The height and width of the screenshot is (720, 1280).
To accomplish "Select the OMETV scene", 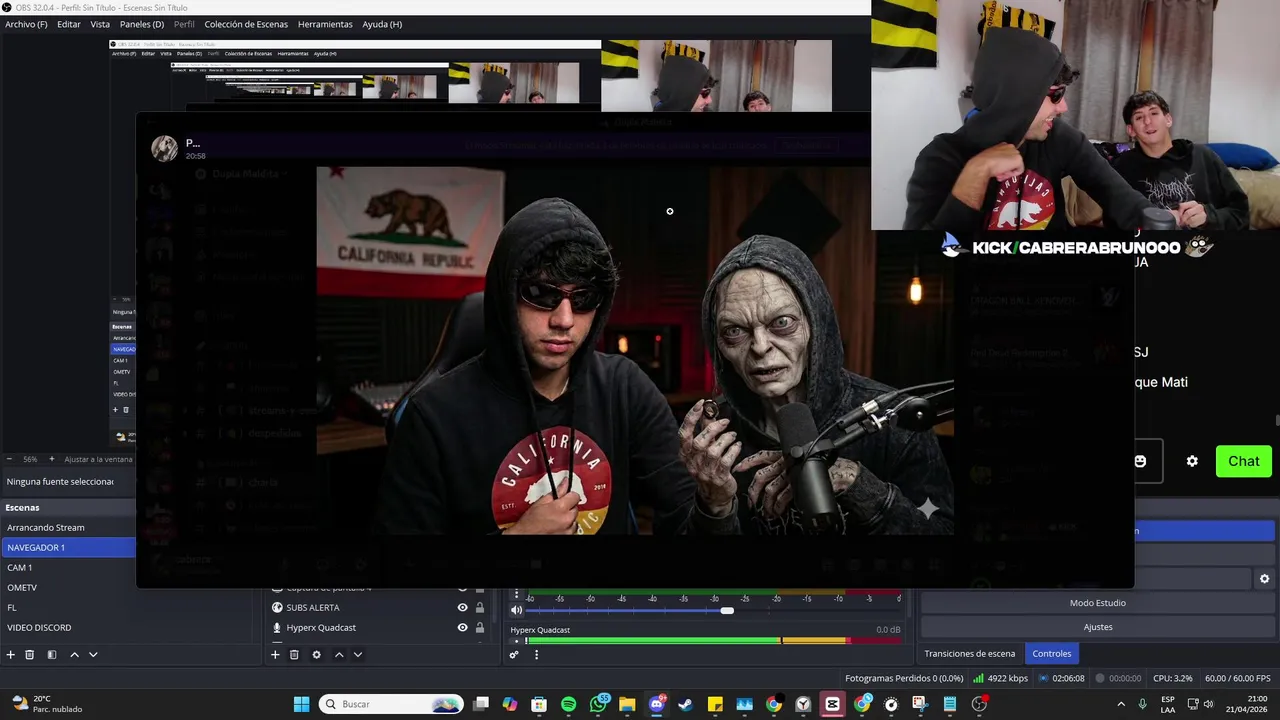I will tap(68, 587).
